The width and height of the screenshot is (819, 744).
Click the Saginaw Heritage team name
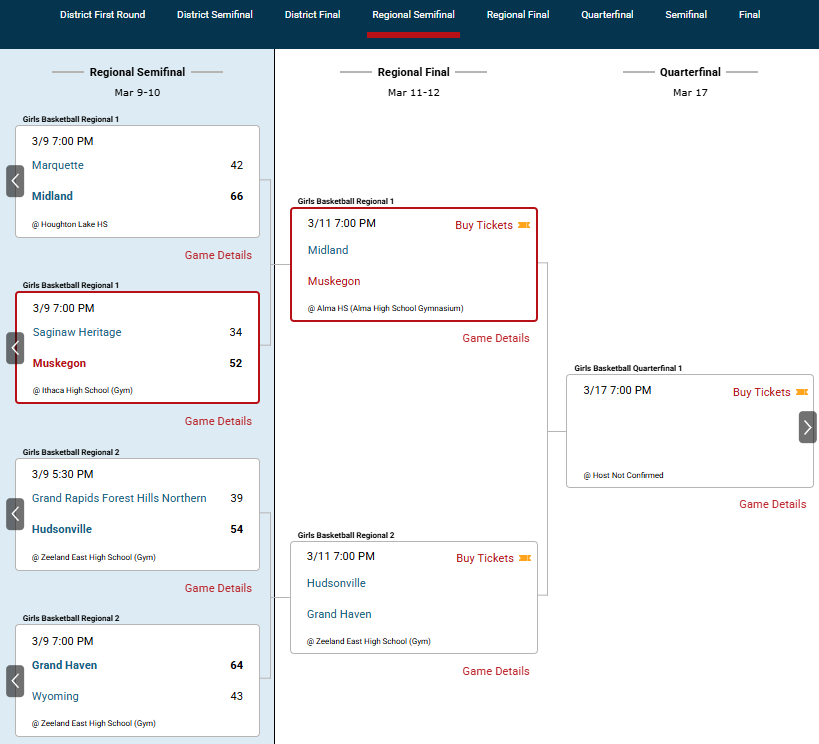[x=77, y=332]
